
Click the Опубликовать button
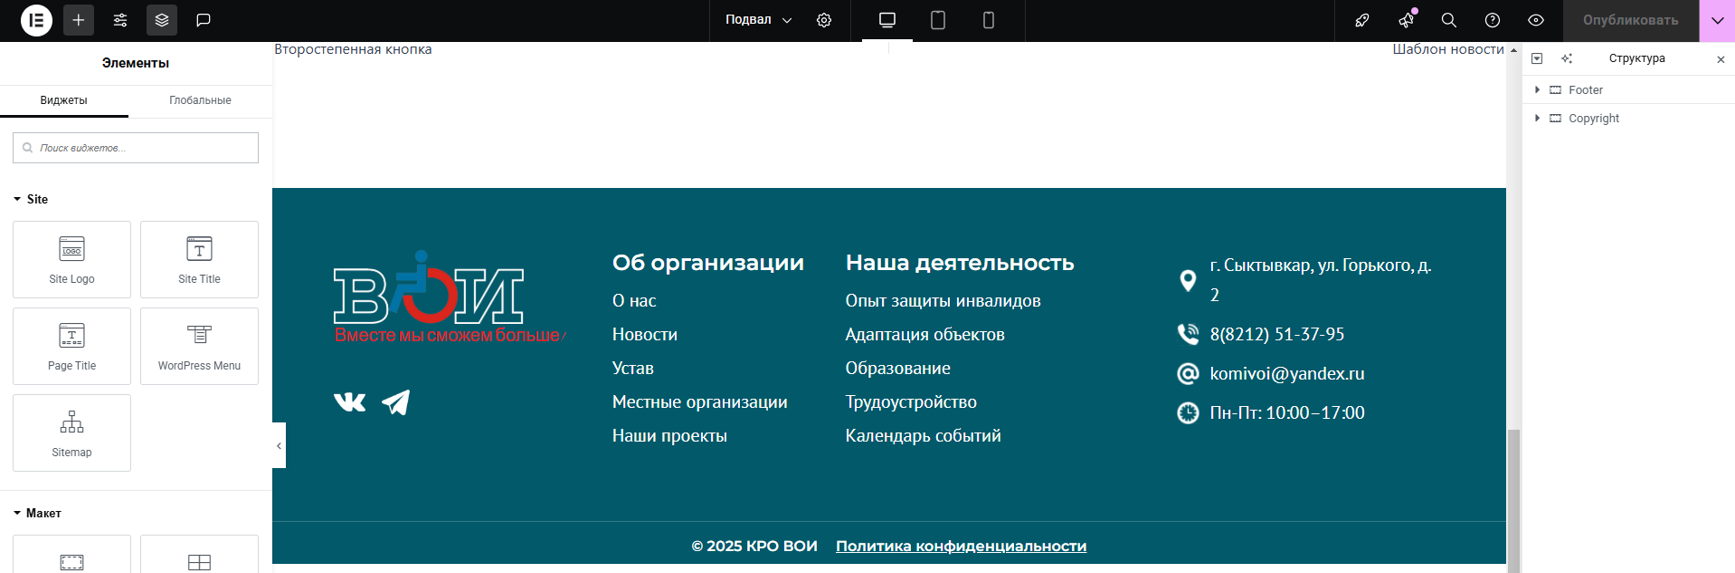[1630, 20]
